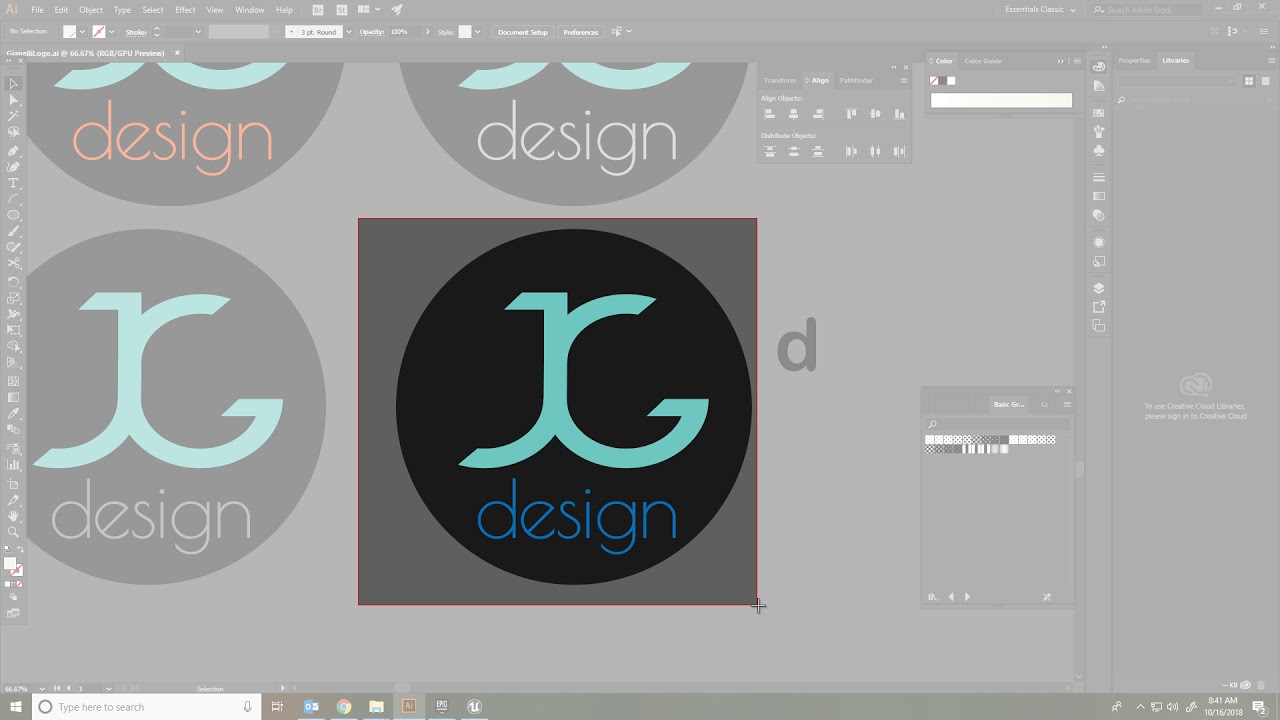
Task: Select the Column Graph tool
Action: (14, 465)
